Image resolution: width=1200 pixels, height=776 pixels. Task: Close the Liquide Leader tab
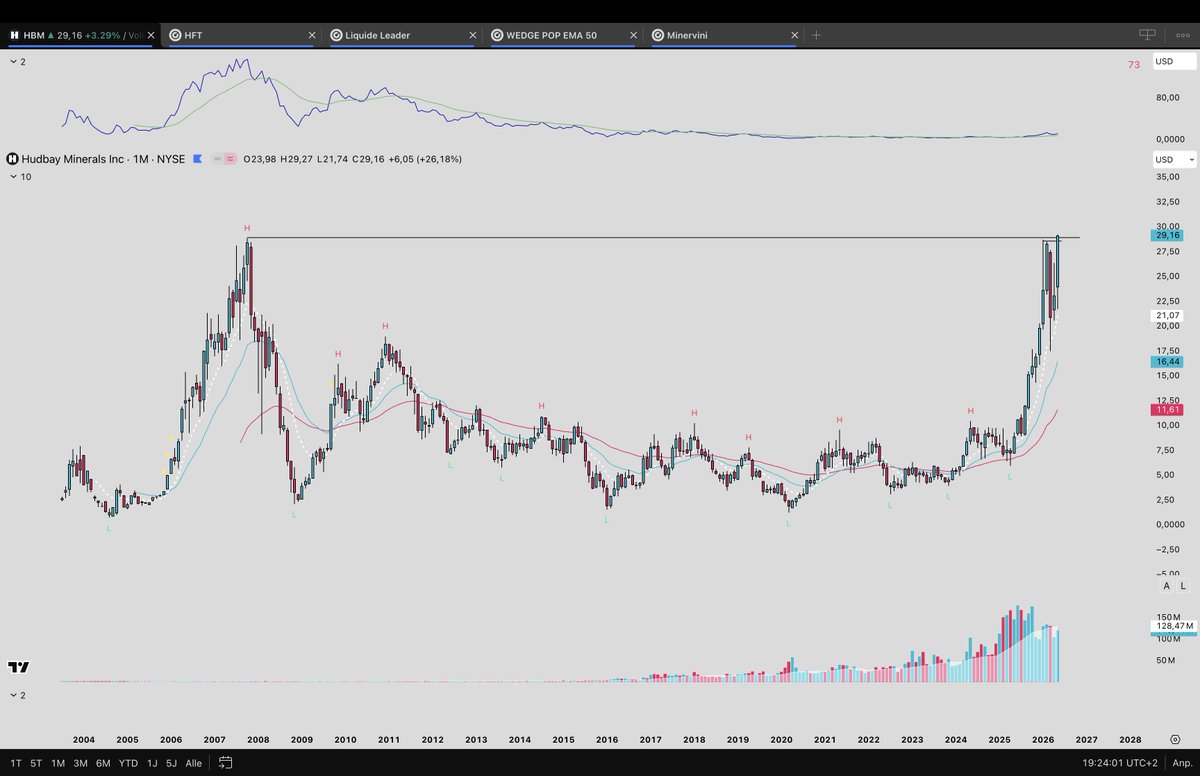471,35
